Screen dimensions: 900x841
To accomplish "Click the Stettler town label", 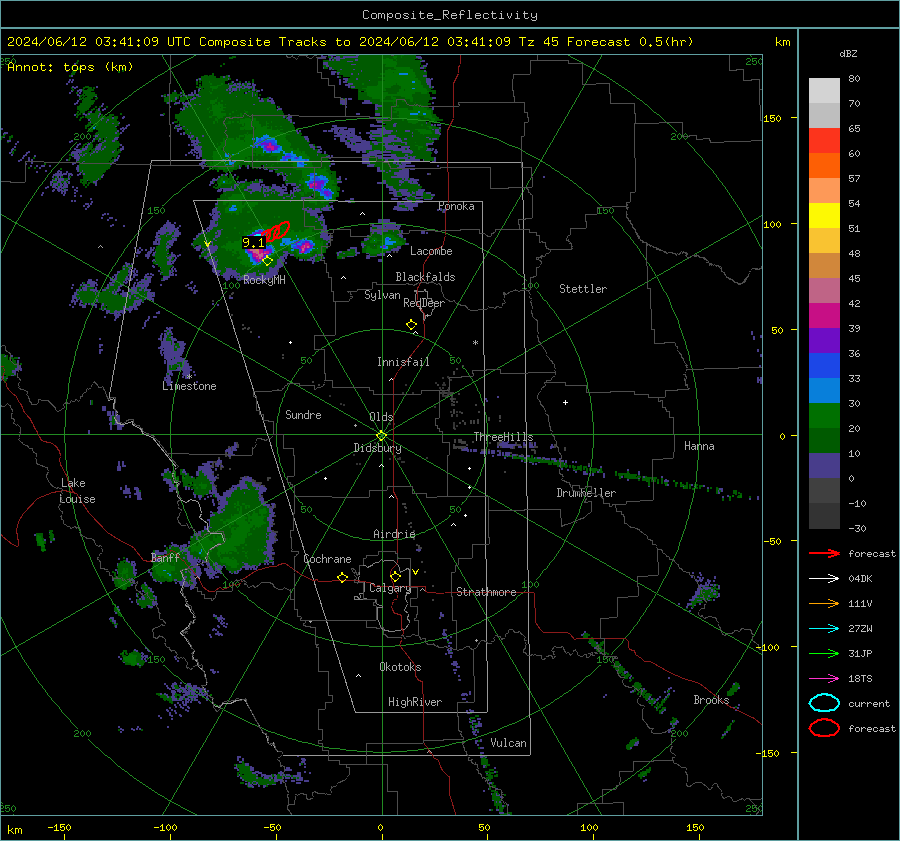I will 583,289.
